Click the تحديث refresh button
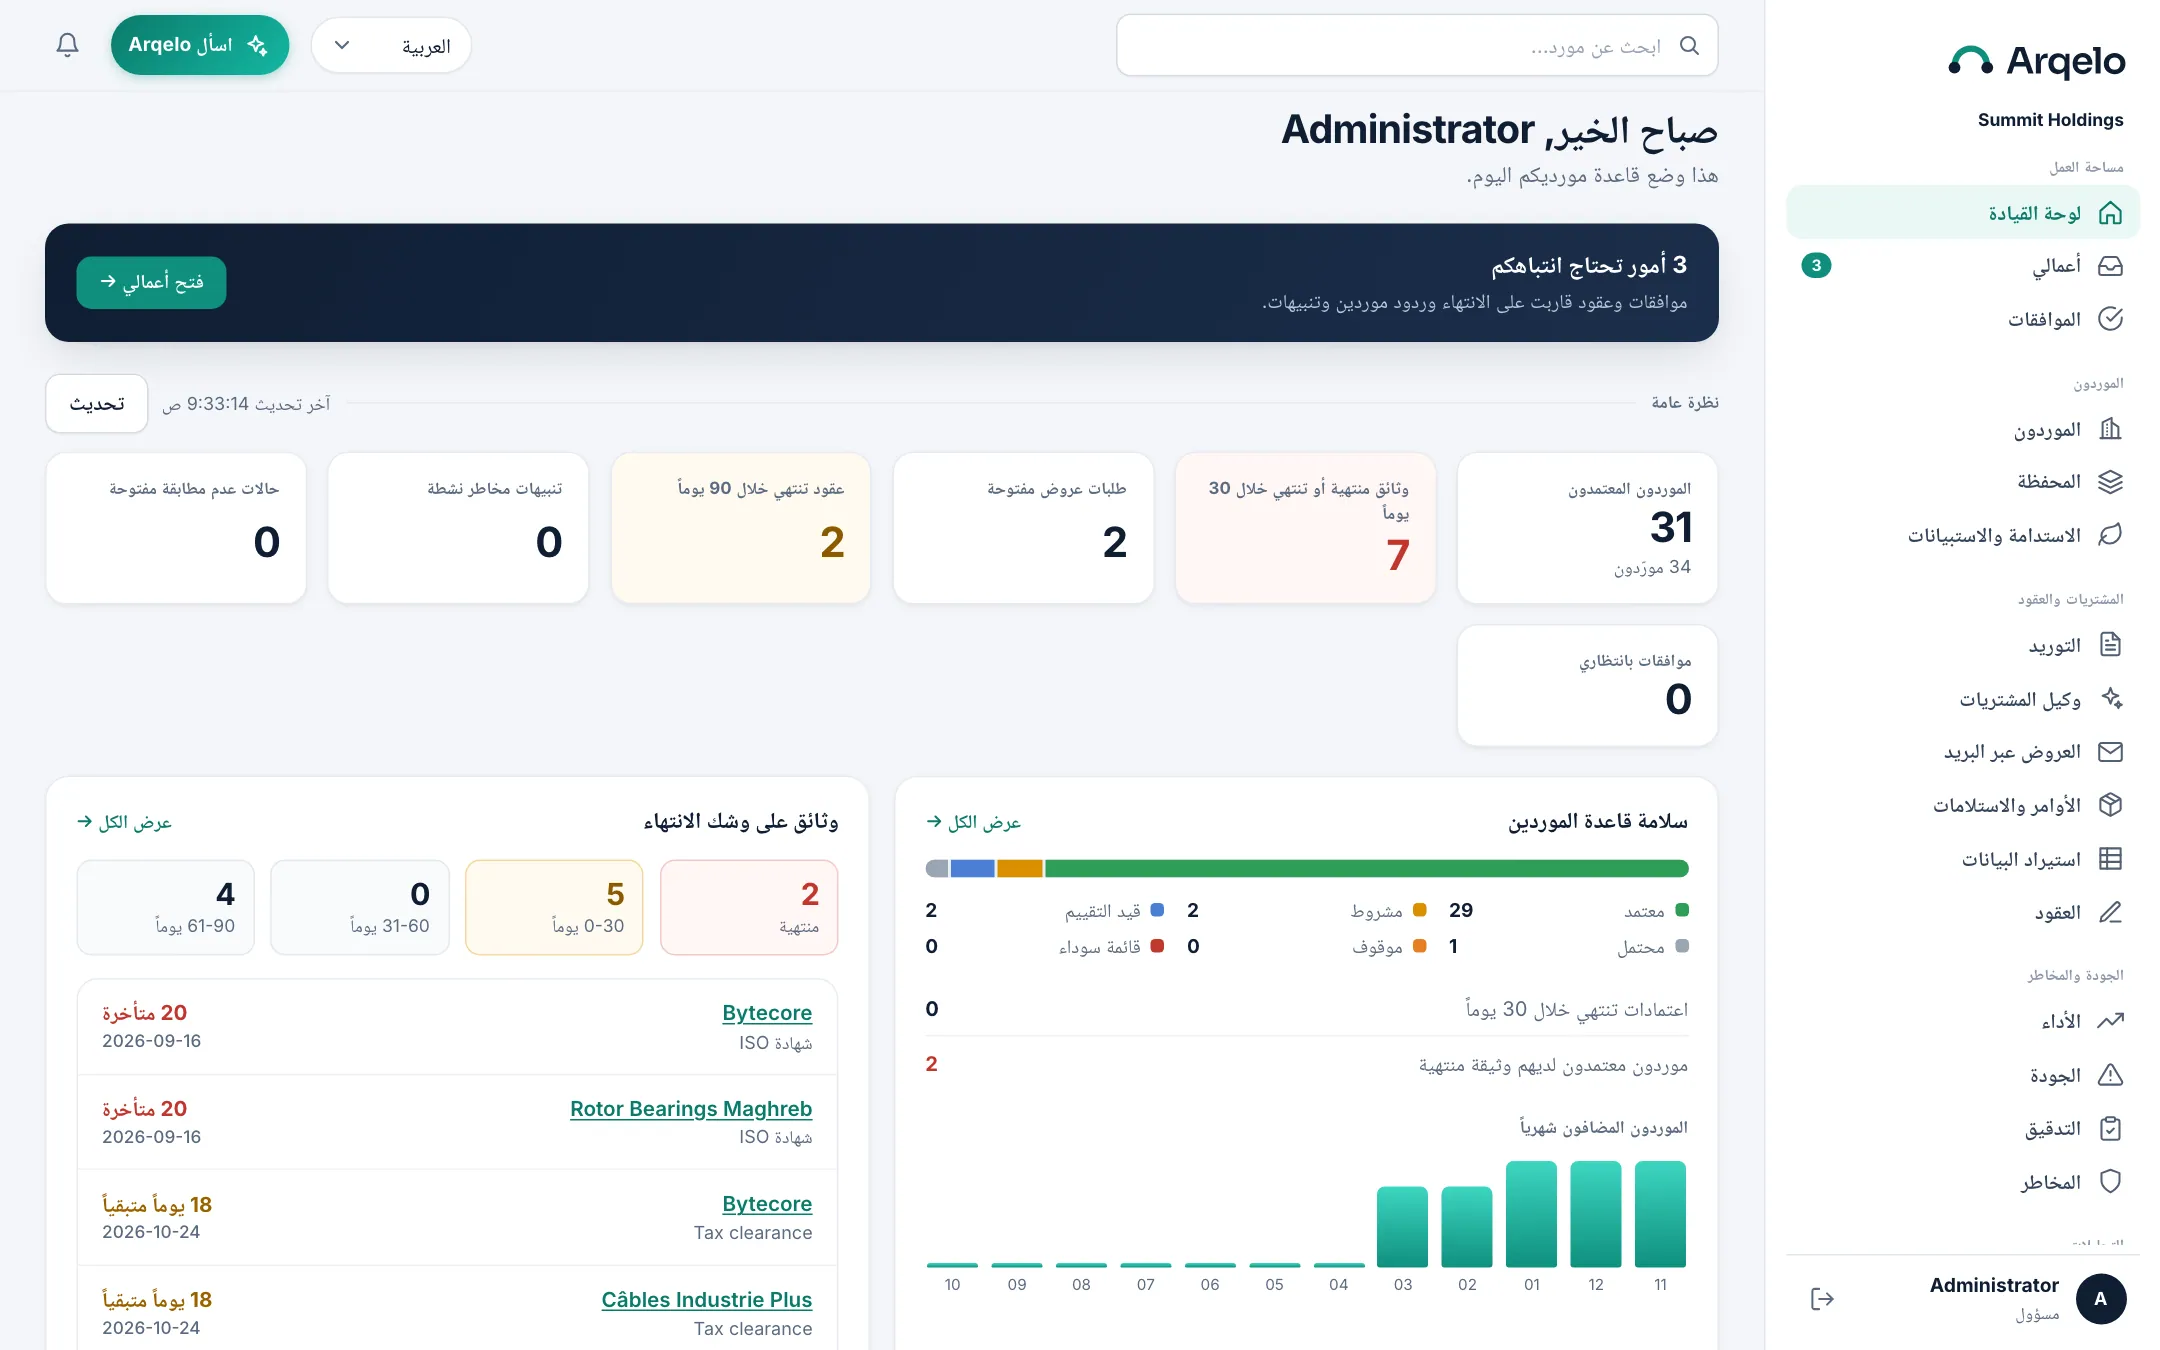The width and height of the screenshot is (2160, 1350). tap(97, 404)
